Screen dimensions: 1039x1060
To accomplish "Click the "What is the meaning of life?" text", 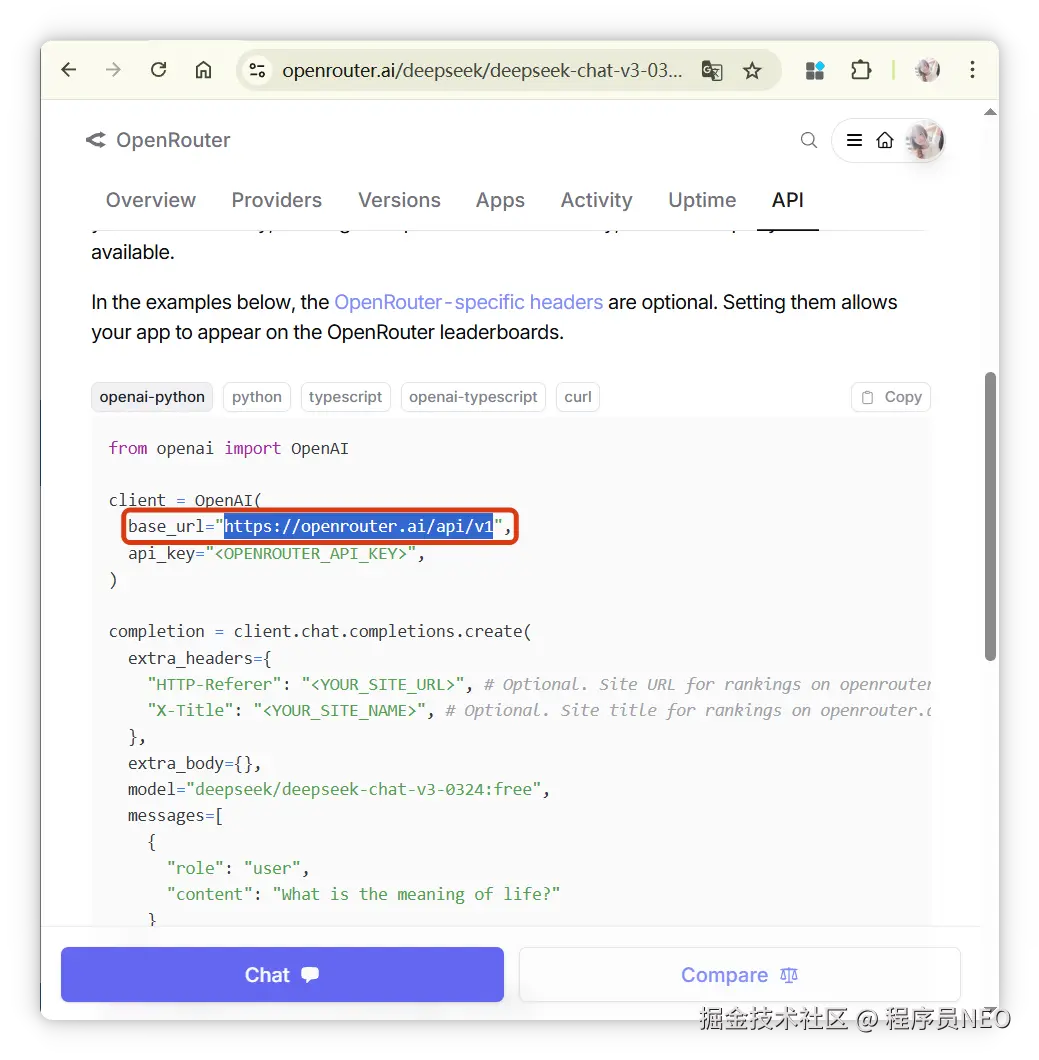I will [416, 894].
